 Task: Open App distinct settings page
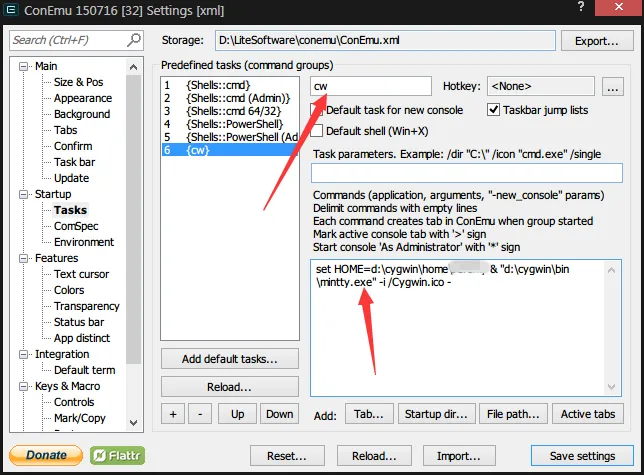click(82, 338)
